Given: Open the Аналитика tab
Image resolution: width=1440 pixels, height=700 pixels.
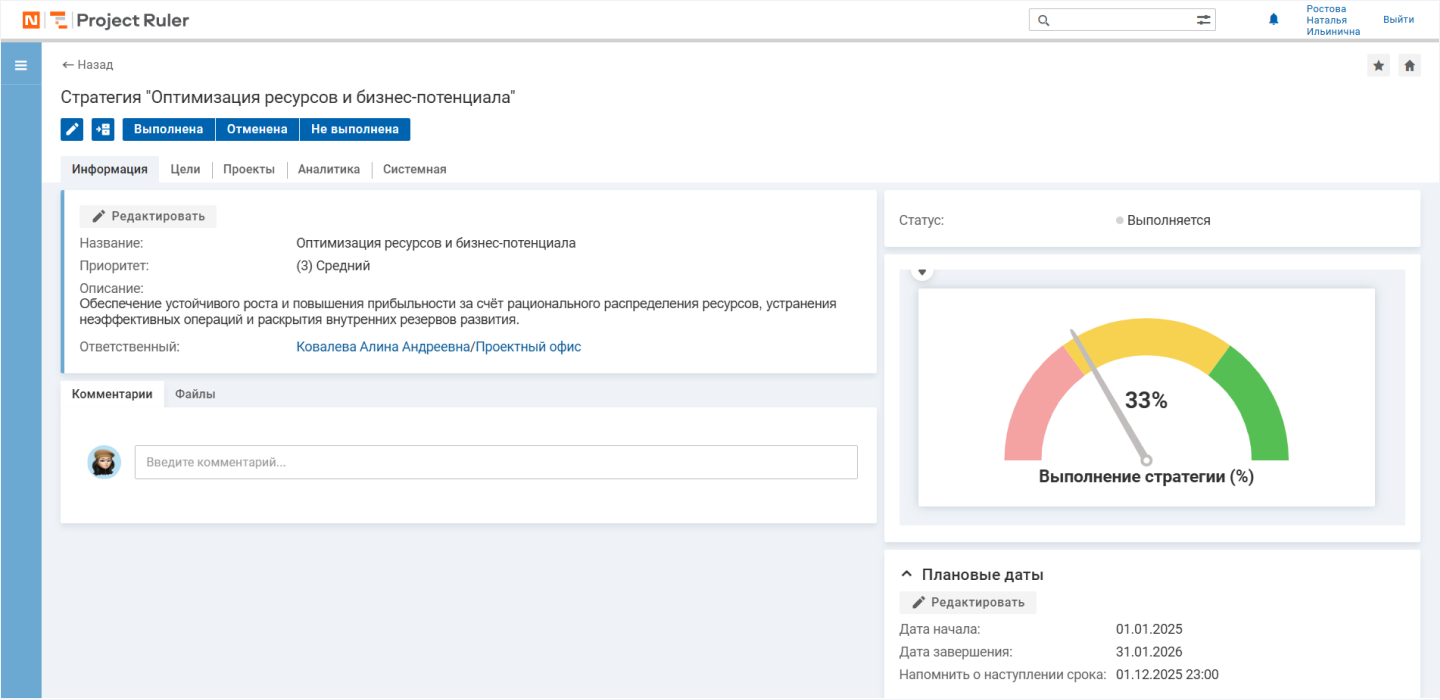Looking at the screenshot, I should point(328,169).
